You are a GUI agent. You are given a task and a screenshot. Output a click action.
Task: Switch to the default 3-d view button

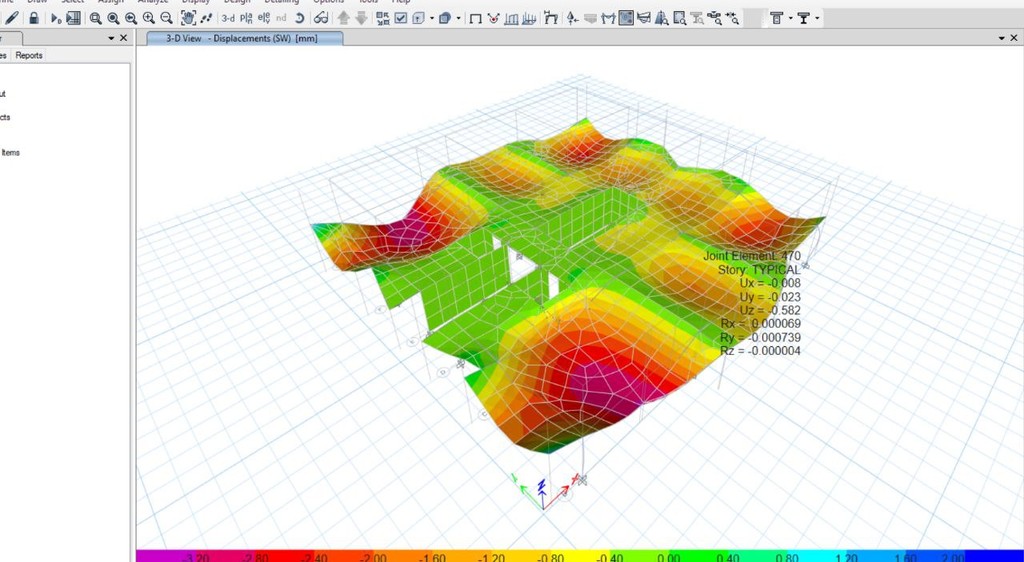point(228,18)
